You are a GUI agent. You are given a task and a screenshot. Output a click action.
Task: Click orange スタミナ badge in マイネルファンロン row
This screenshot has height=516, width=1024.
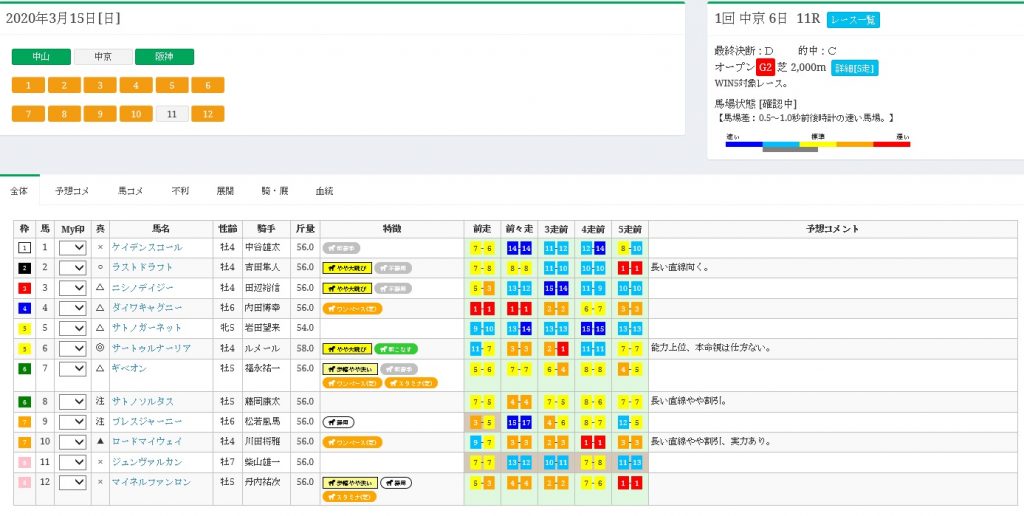coord(349,497)
